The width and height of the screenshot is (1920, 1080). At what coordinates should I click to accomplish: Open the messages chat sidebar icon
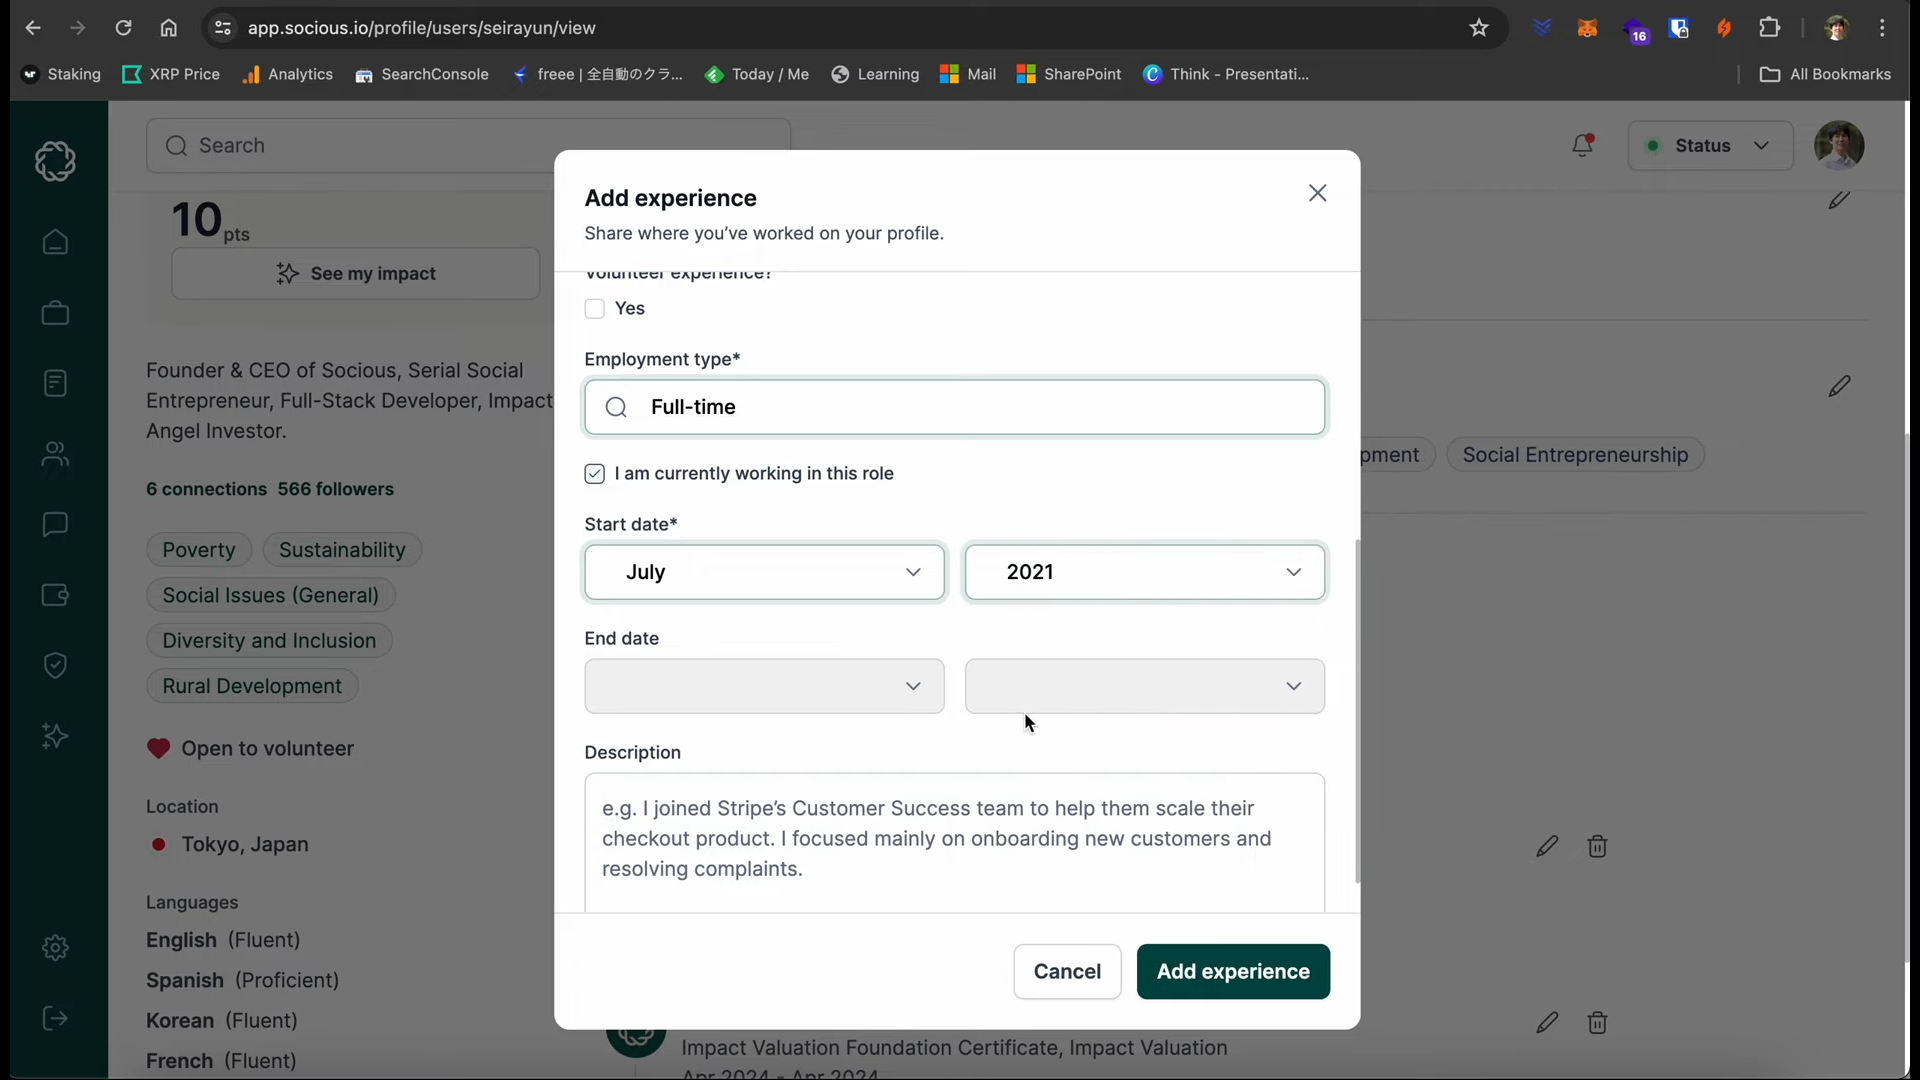point(55,524)
